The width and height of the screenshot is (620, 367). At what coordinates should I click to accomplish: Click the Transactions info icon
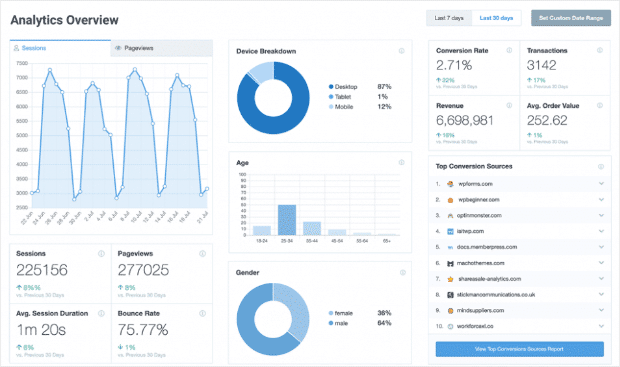tap(600, 50)
